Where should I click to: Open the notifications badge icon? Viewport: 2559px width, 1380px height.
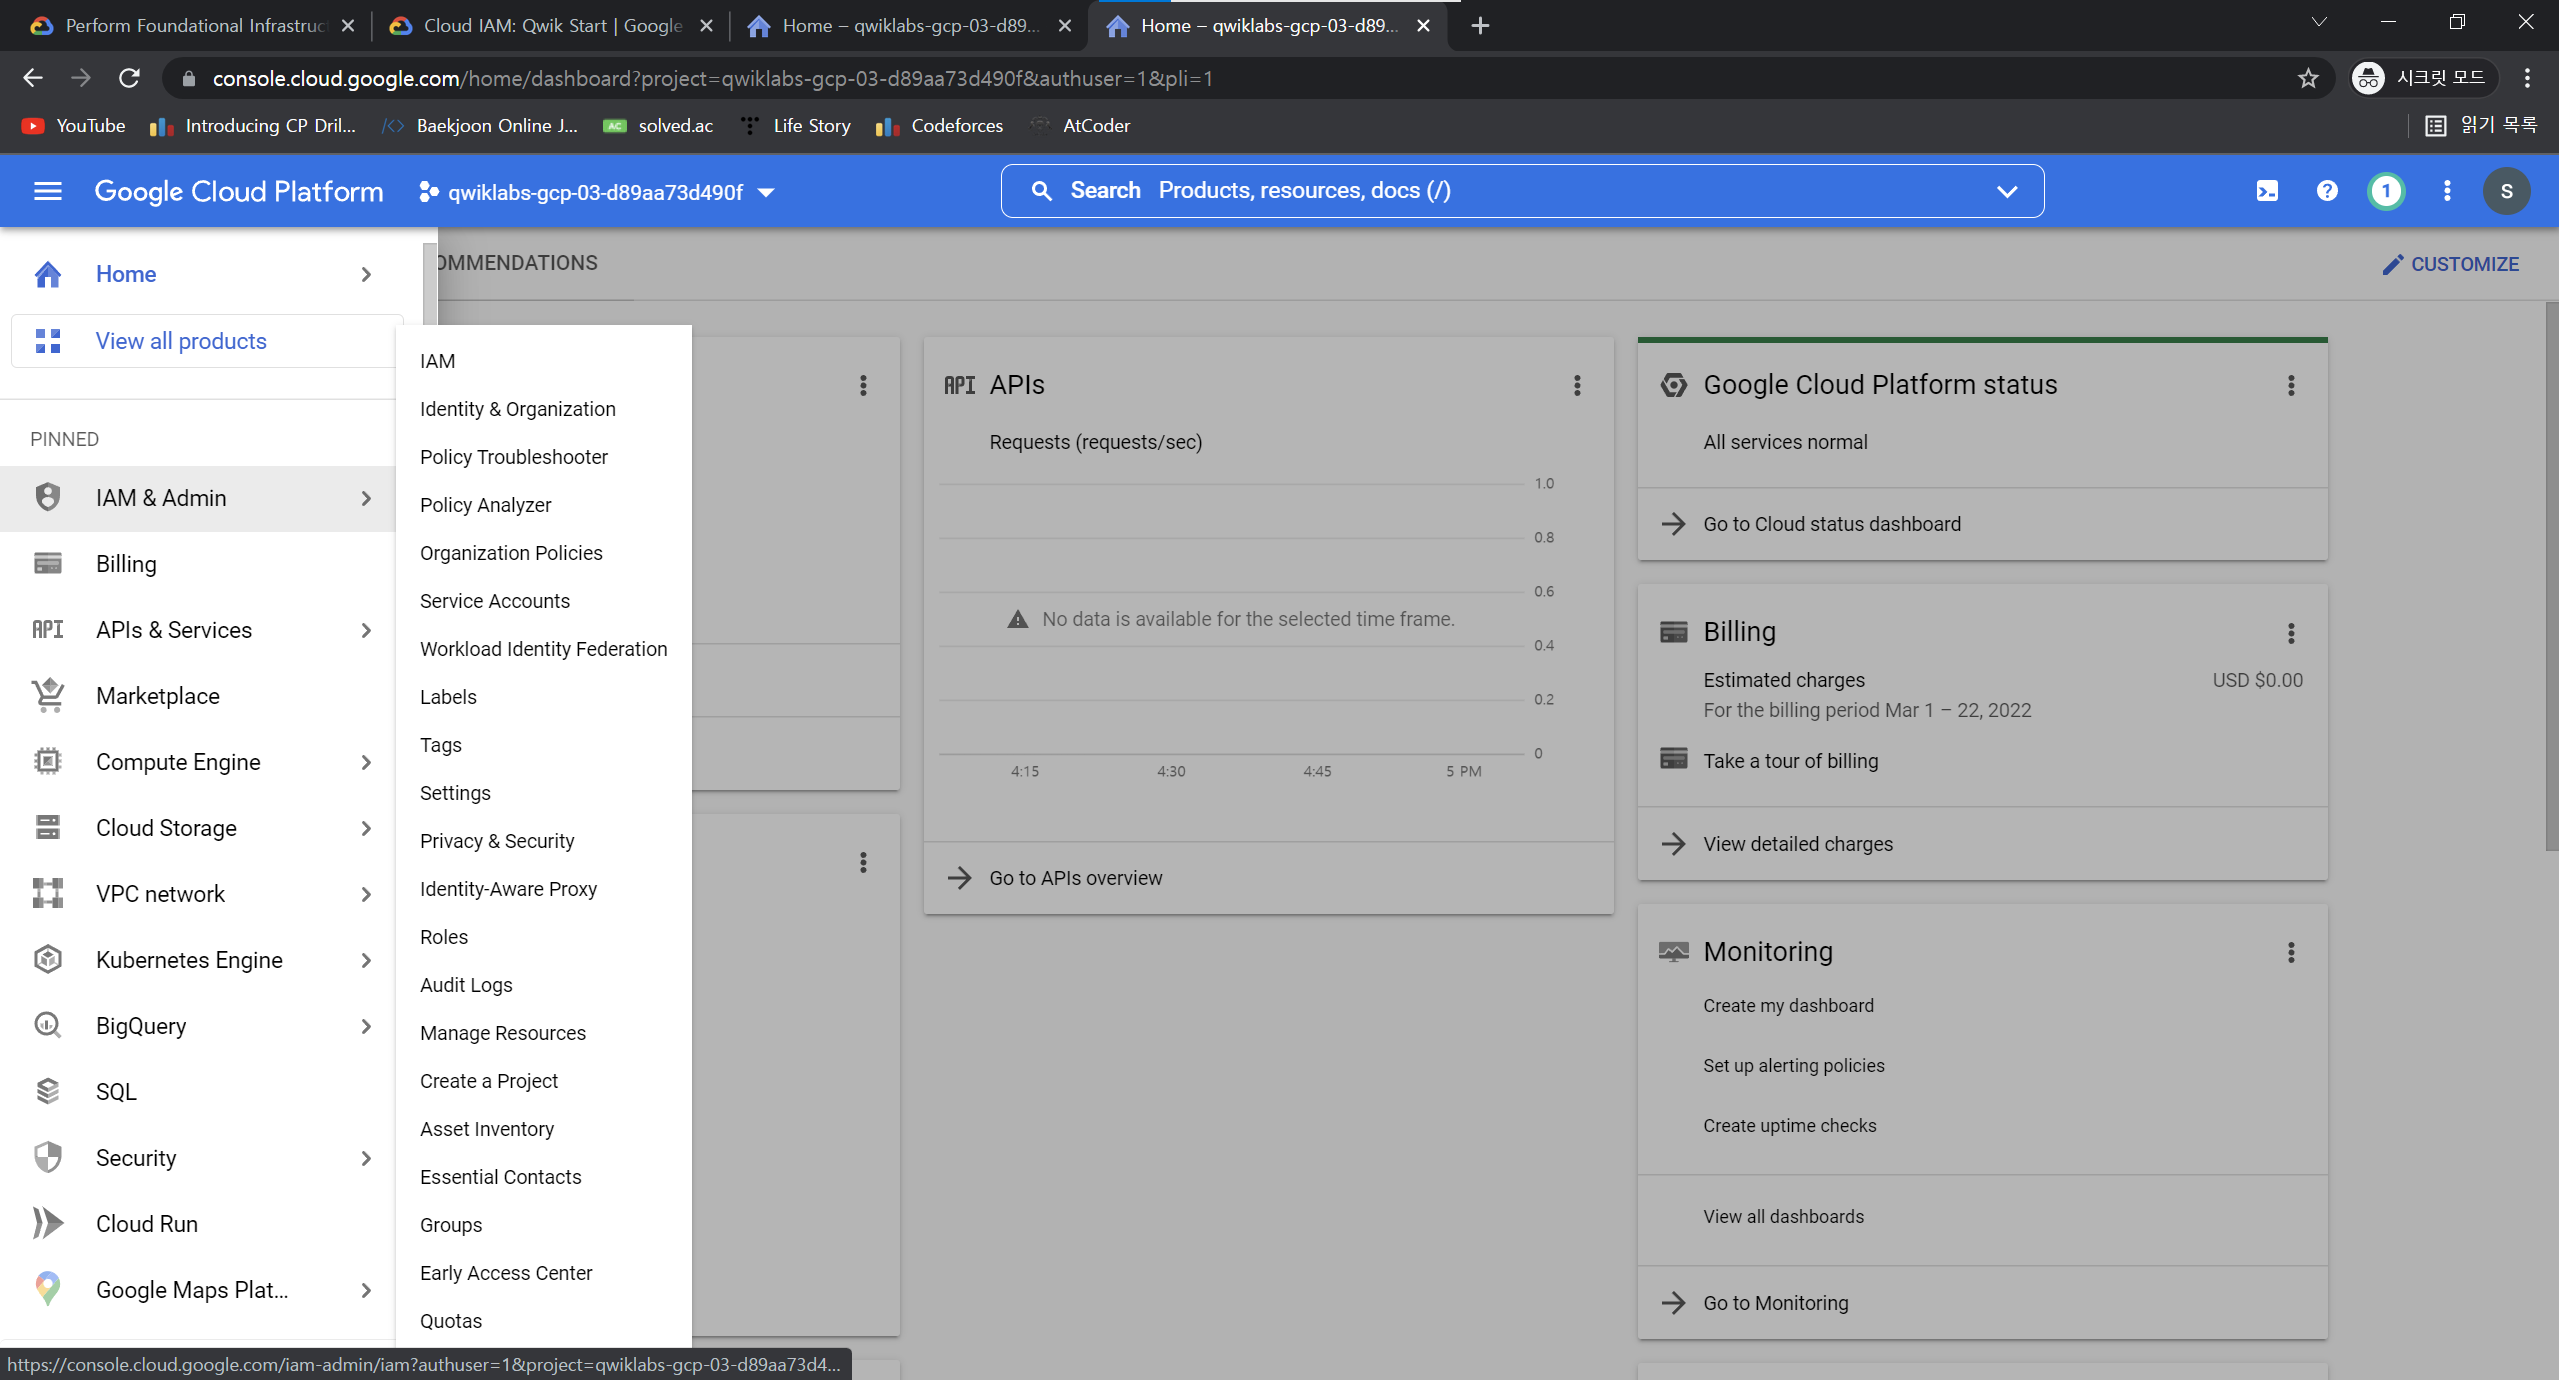[x=2386, y=191]
